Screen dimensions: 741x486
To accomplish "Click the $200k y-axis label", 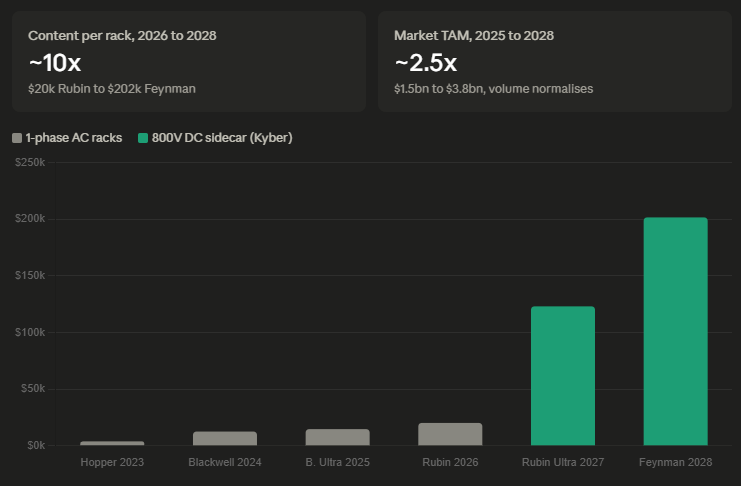I will tap(30, 218).
